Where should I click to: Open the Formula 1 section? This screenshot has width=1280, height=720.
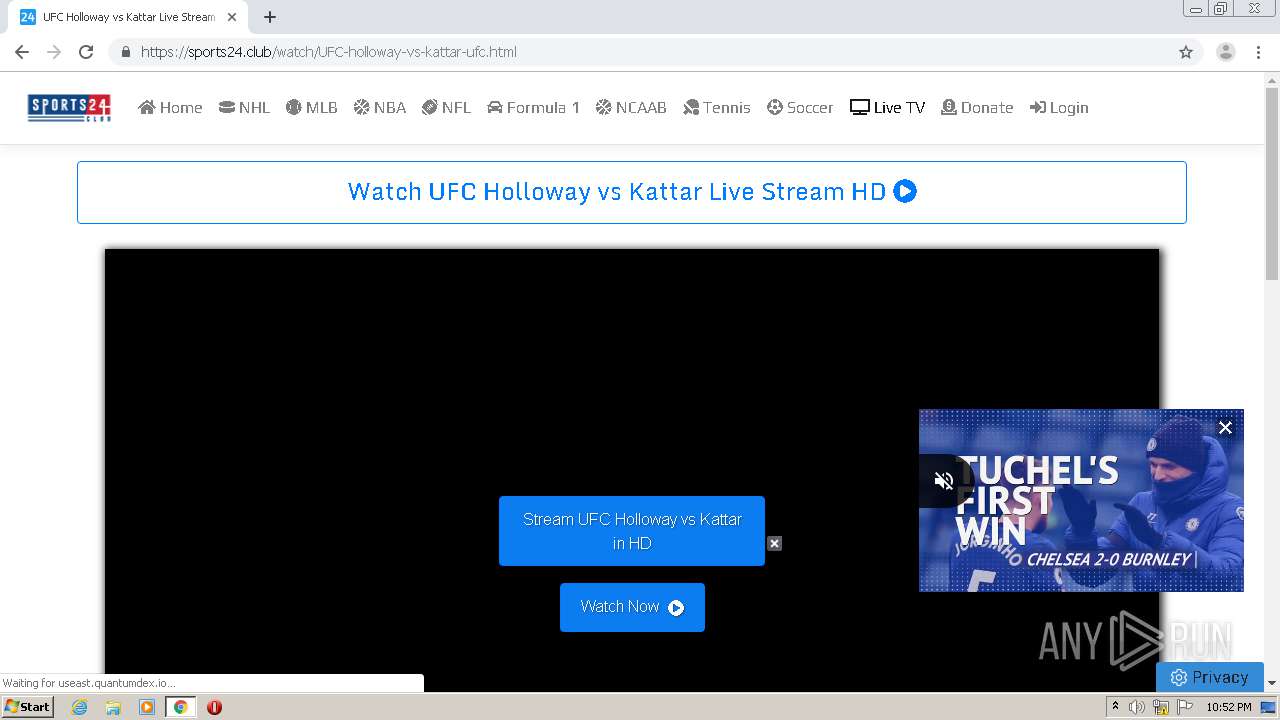(533, 108)
